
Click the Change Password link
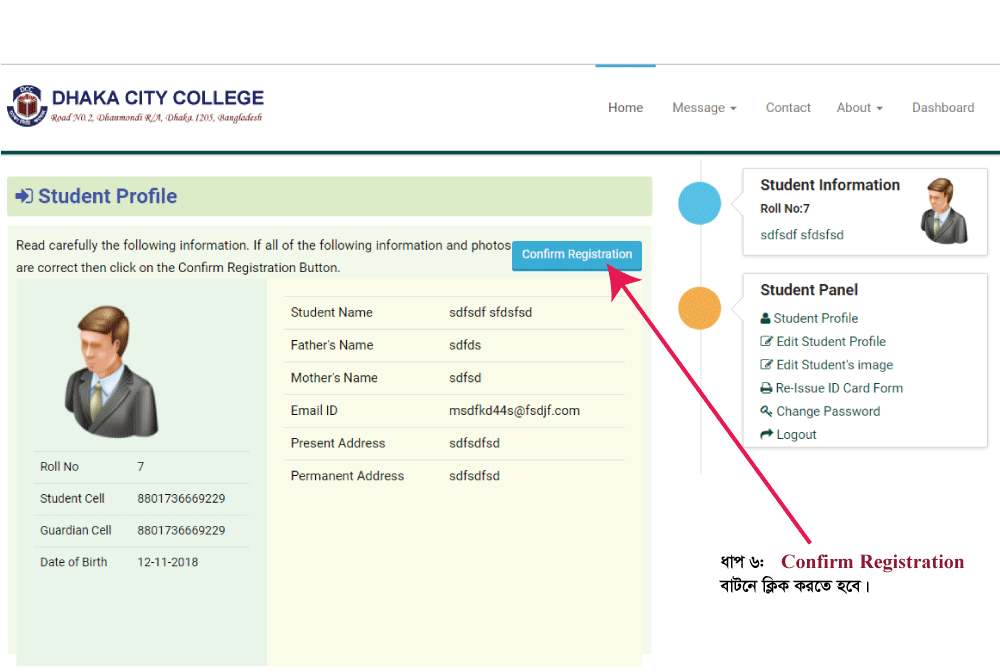[828, 411]
